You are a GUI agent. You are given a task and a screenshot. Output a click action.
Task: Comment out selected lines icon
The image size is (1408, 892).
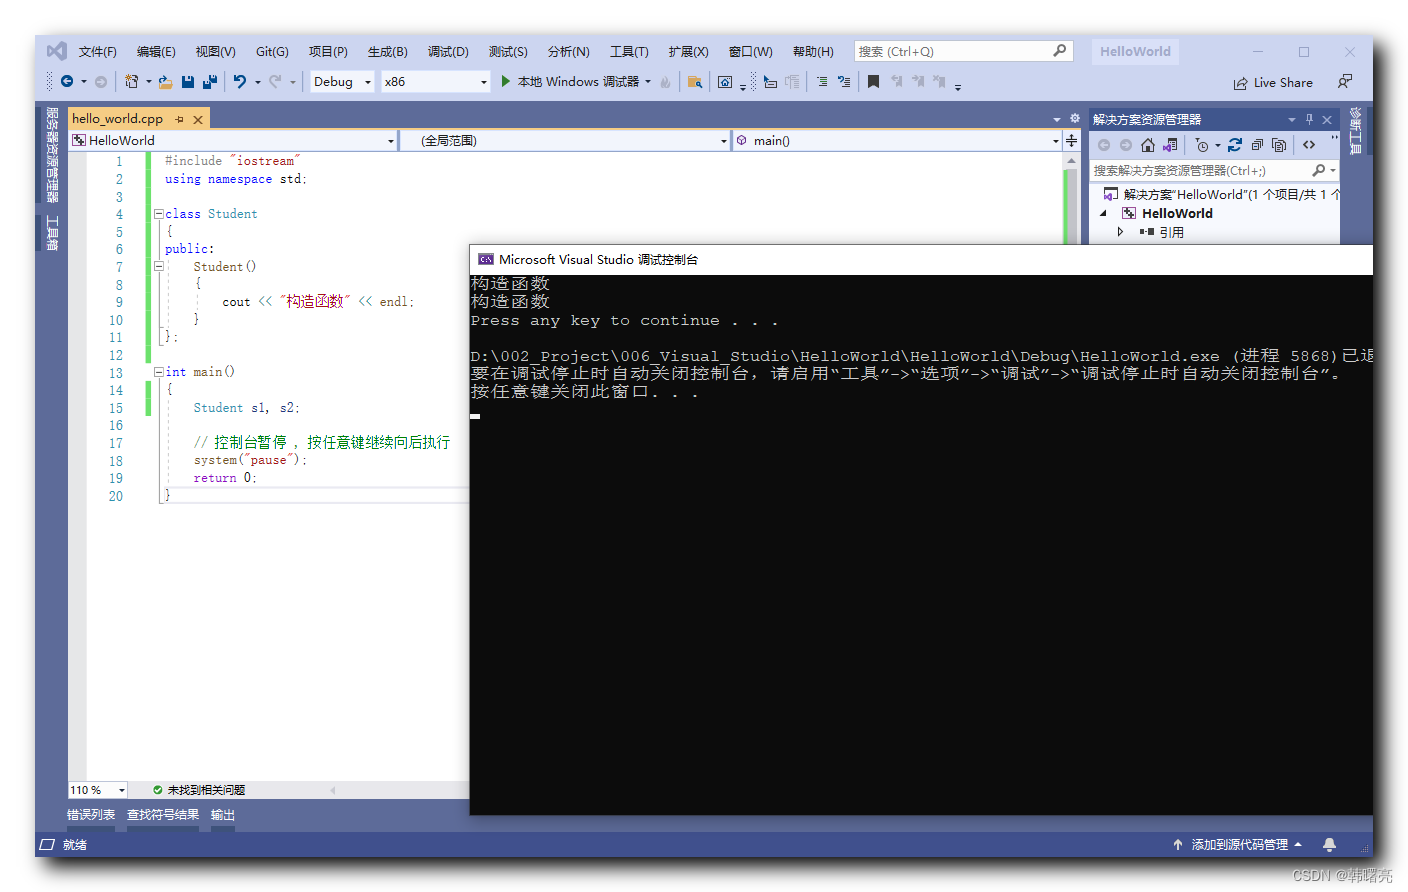(x=822, y=82)
